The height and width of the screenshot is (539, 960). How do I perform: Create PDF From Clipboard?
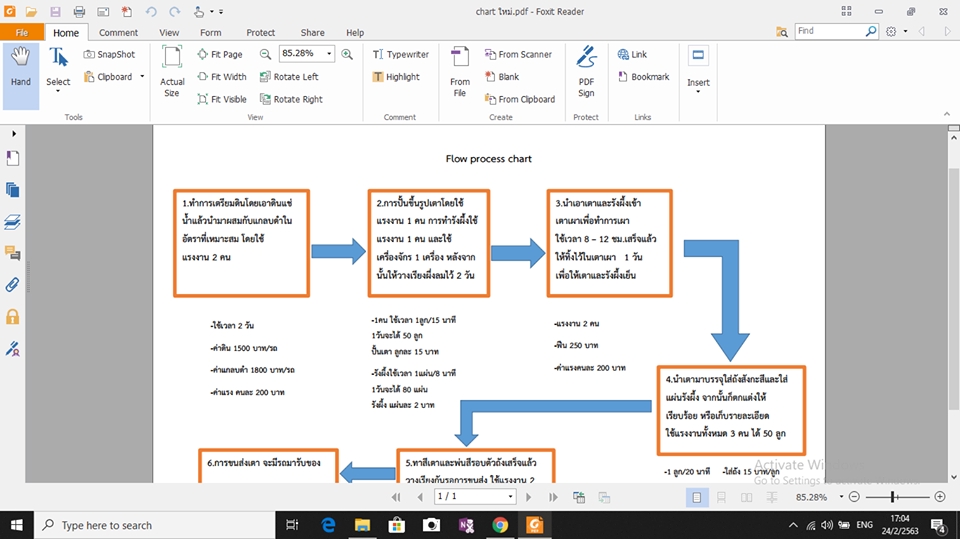[520, 99]
